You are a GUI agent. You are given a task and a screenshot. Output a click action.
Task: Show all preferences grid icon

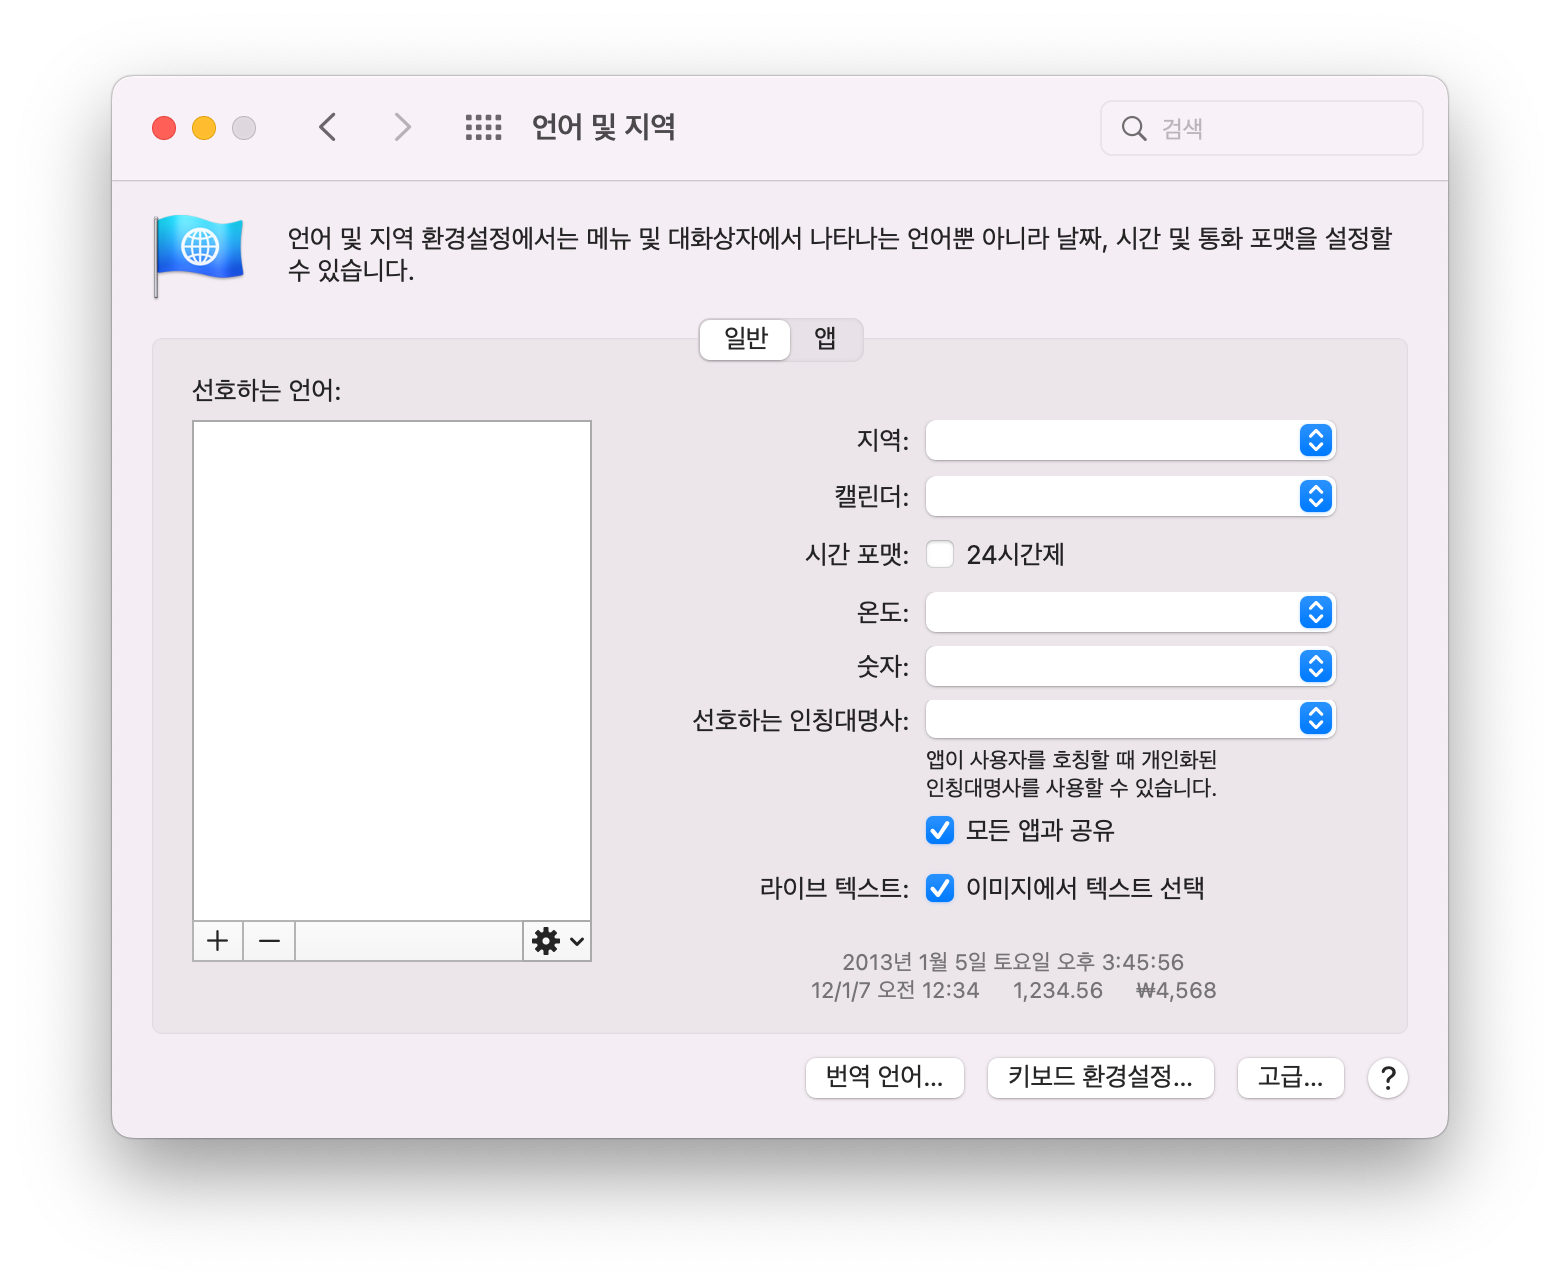[x=484, y=127]
